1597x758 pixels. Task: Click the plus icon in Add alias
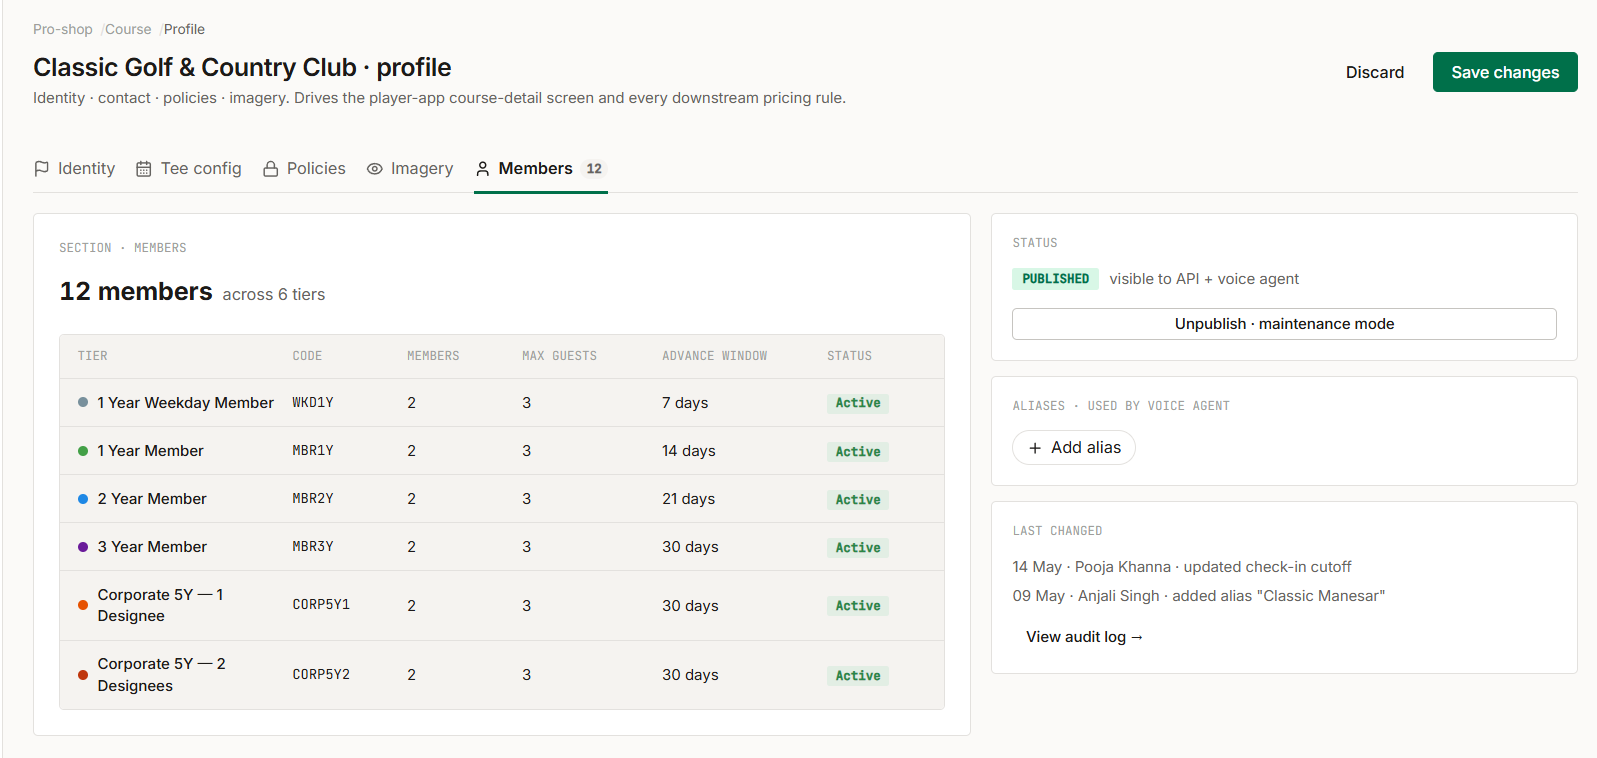click(x=1035, y=448)
